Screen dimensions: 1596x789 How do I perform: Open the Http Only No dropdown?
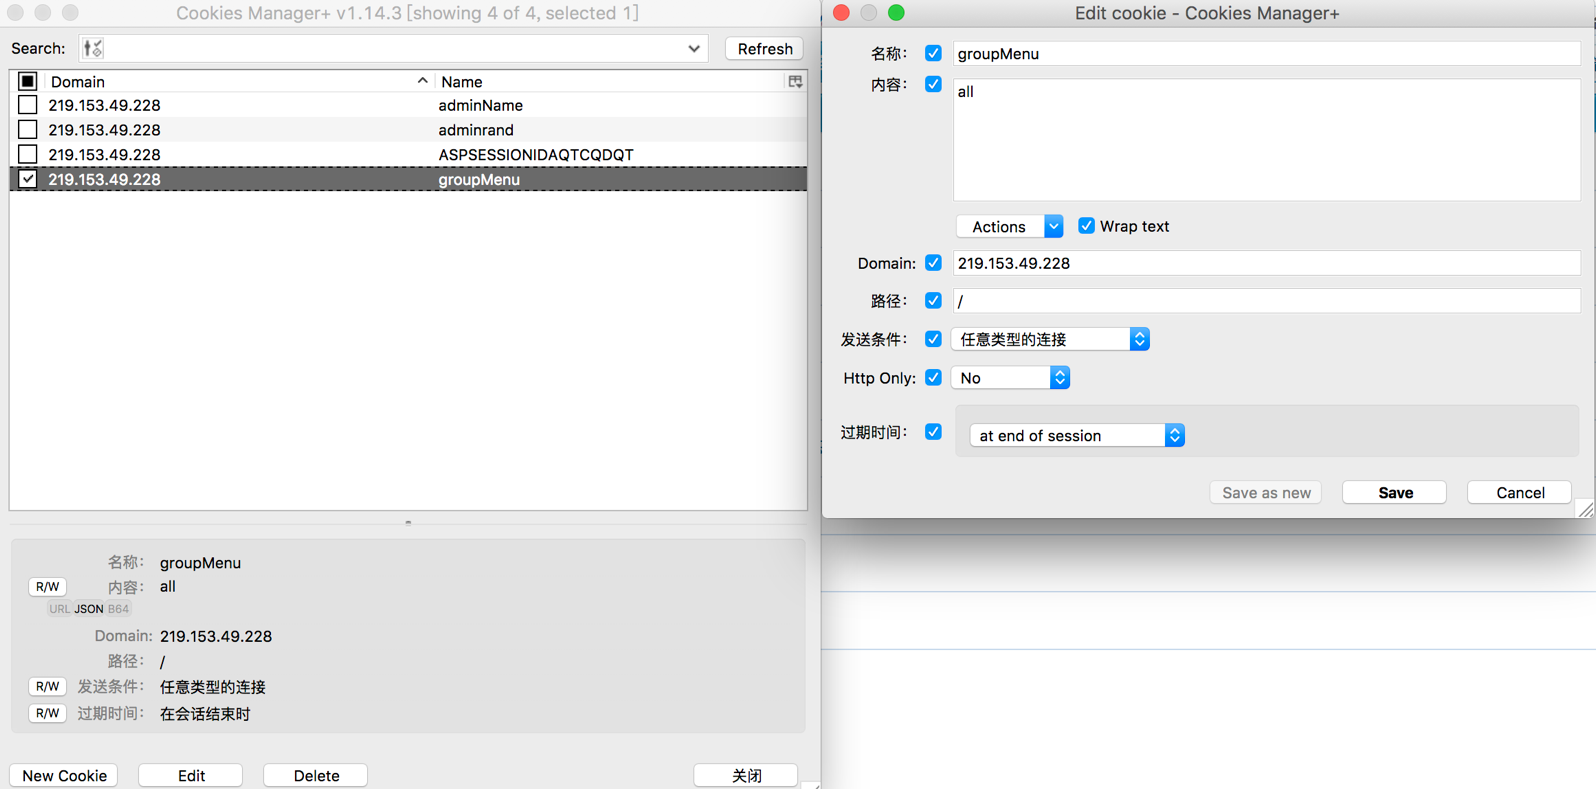1010,378
